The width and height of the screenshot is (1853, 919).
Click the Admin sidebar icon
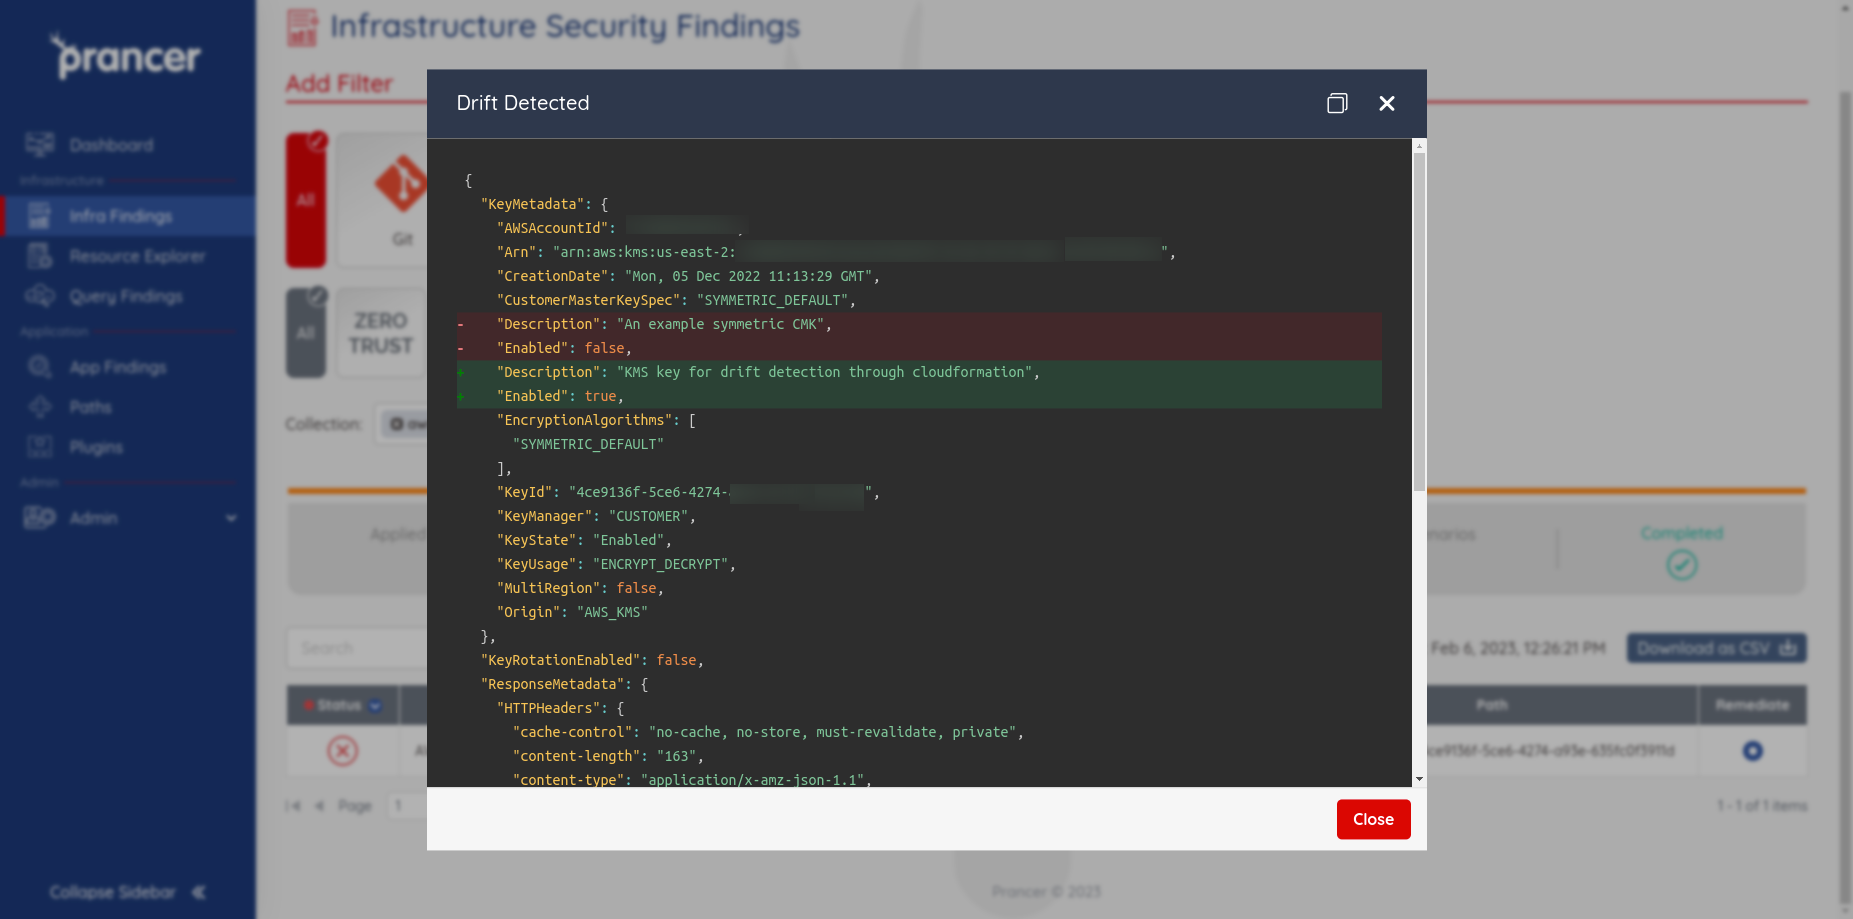tap(40, 517)
